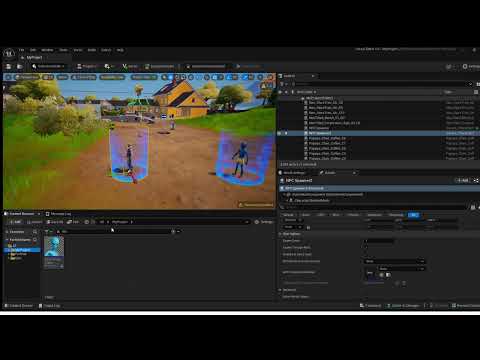480x360 pixels.
Task: Open the Selection Mode dropdown
Action: (x=49, y=67)
